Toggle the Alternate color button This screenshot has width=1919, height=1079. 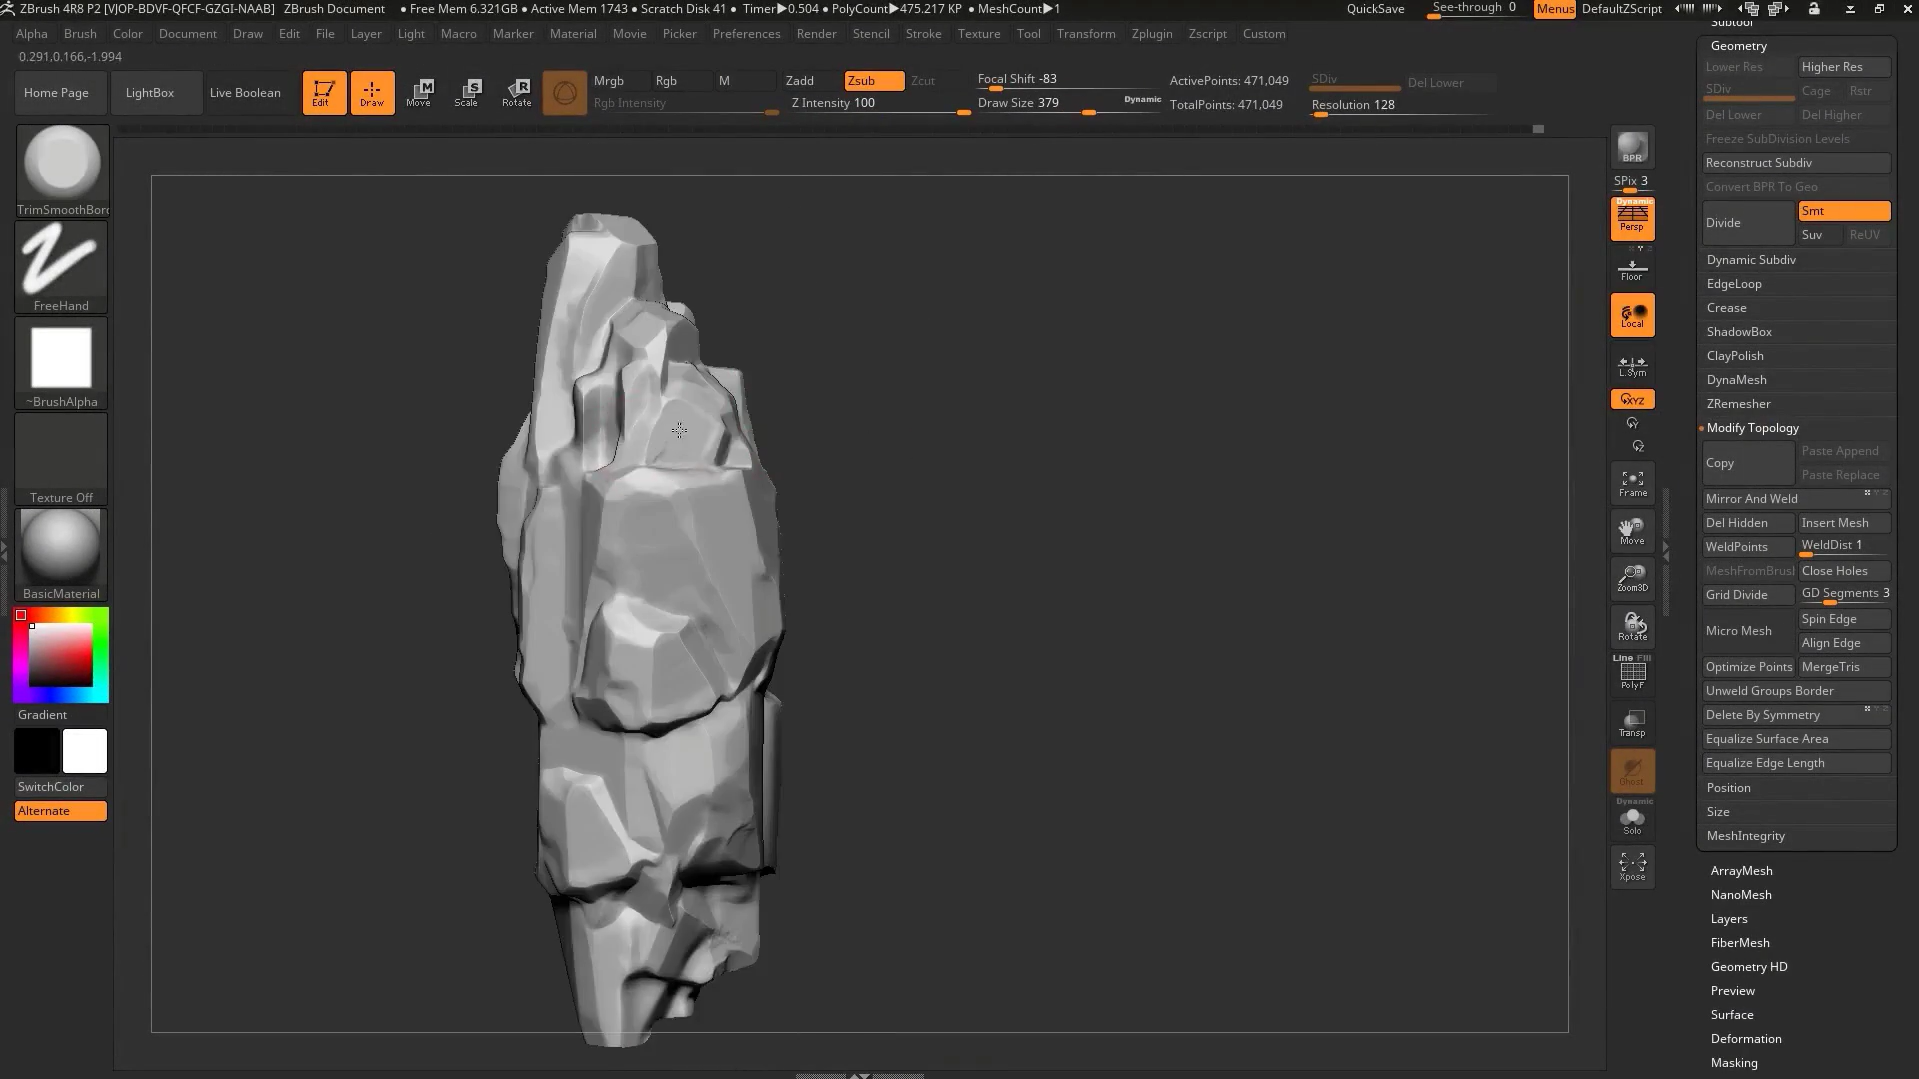coord(61,811)
